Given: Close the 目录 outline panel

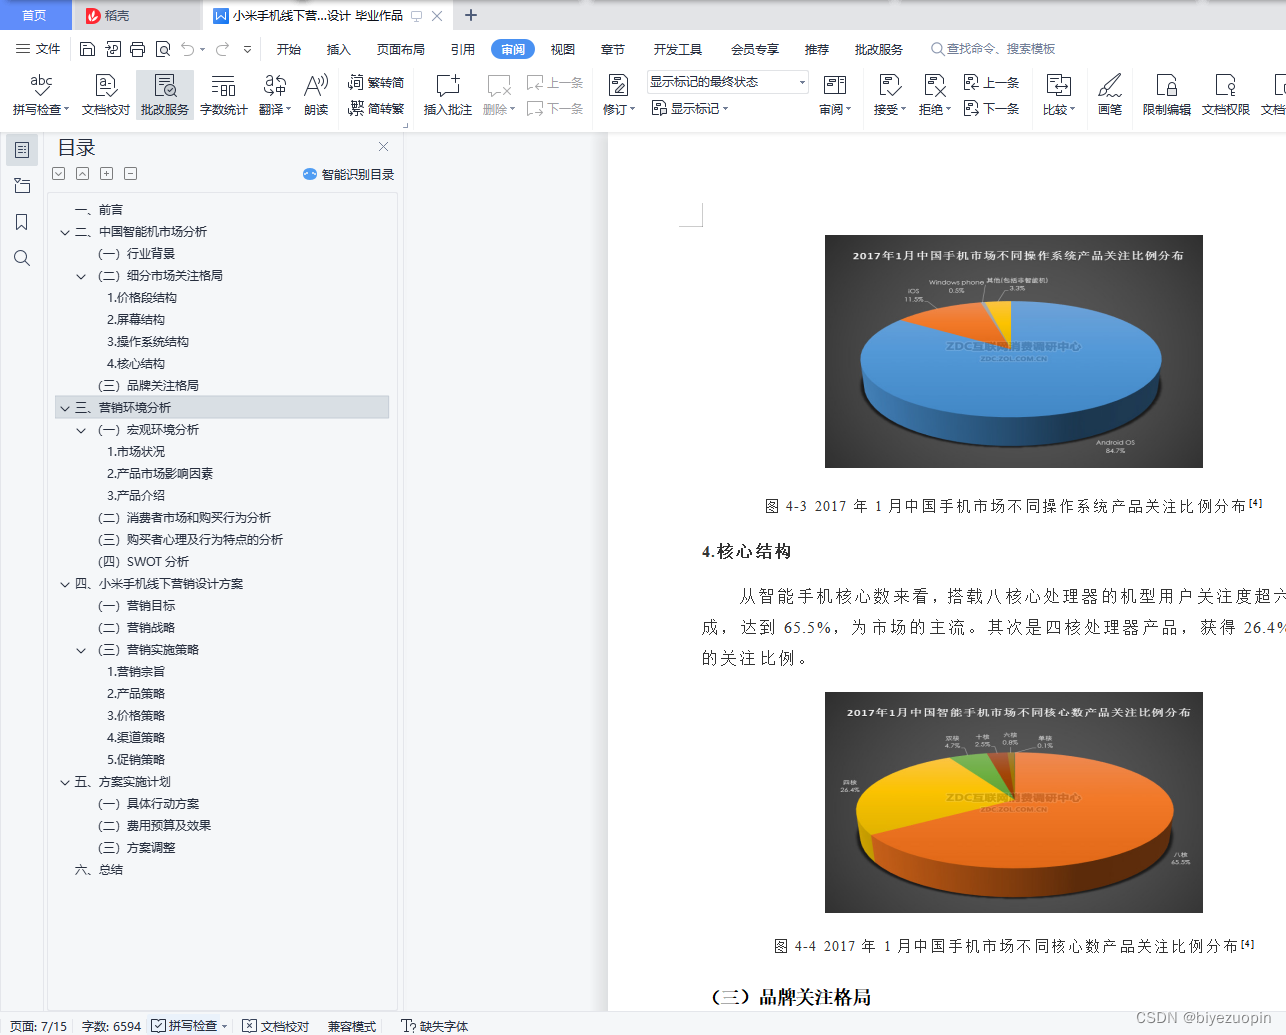Looking at the screenshot, I should pyautogui.click(x=383, y=147).
